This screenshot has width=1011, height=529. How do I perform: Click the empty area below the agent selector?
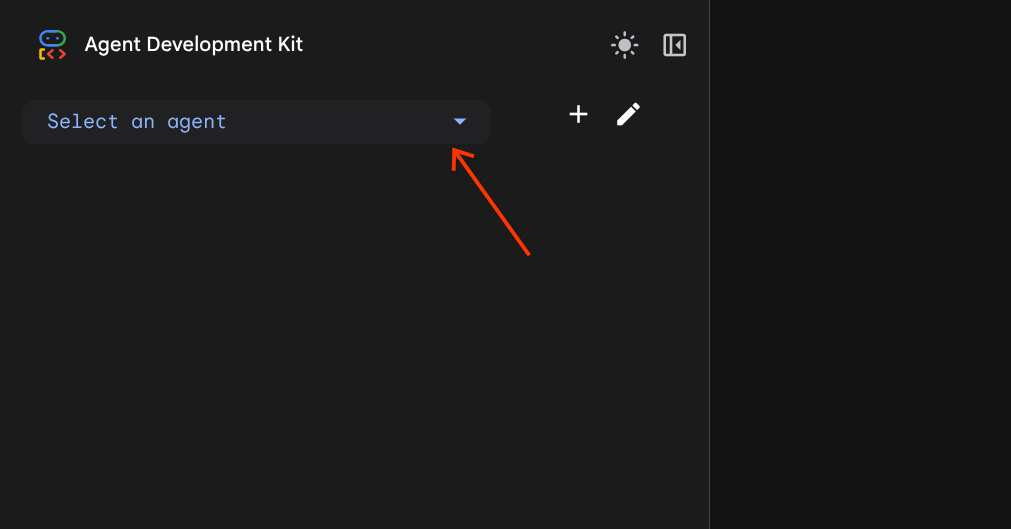coord(300,350)
